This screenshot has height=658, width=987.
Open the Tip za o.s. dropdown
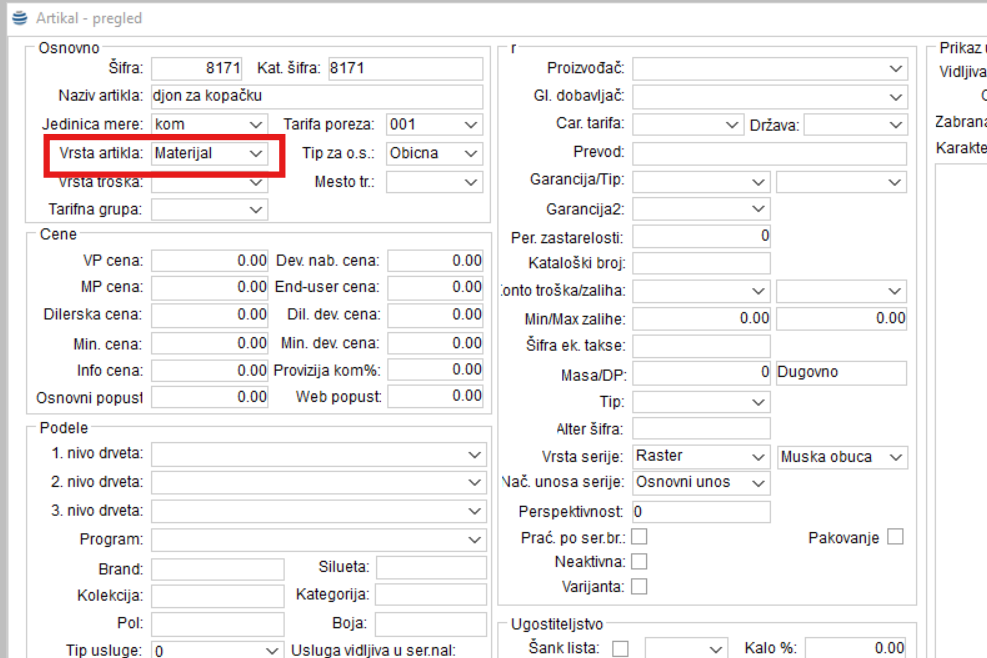click(471, 154)
